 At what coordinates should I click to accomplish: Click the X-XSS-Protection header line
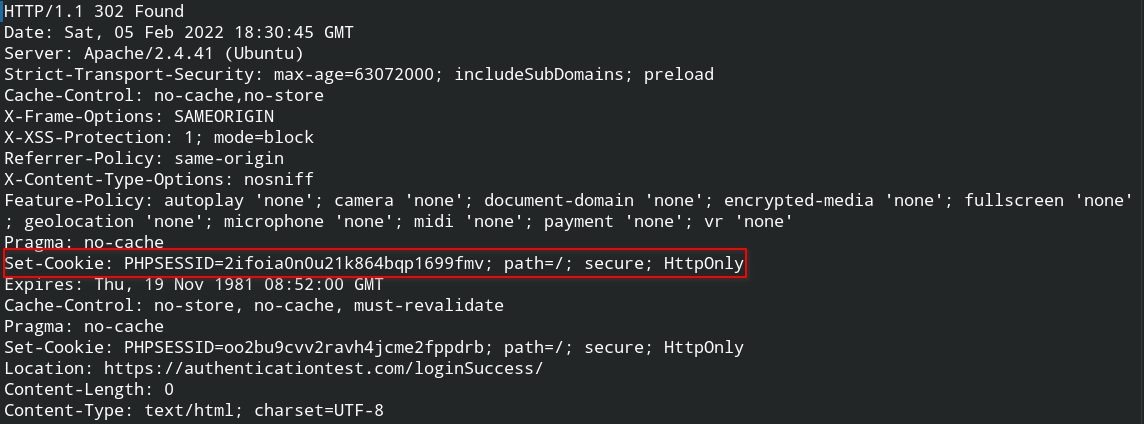[159, 137]
